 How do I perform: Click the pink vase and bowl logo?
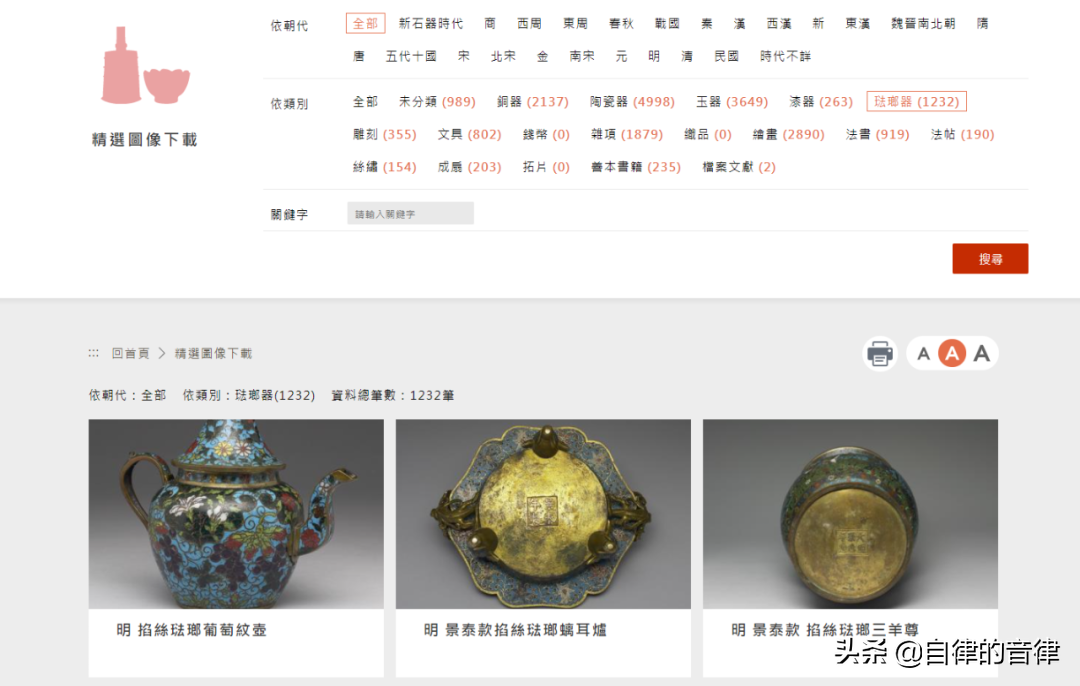coord(145,66)
